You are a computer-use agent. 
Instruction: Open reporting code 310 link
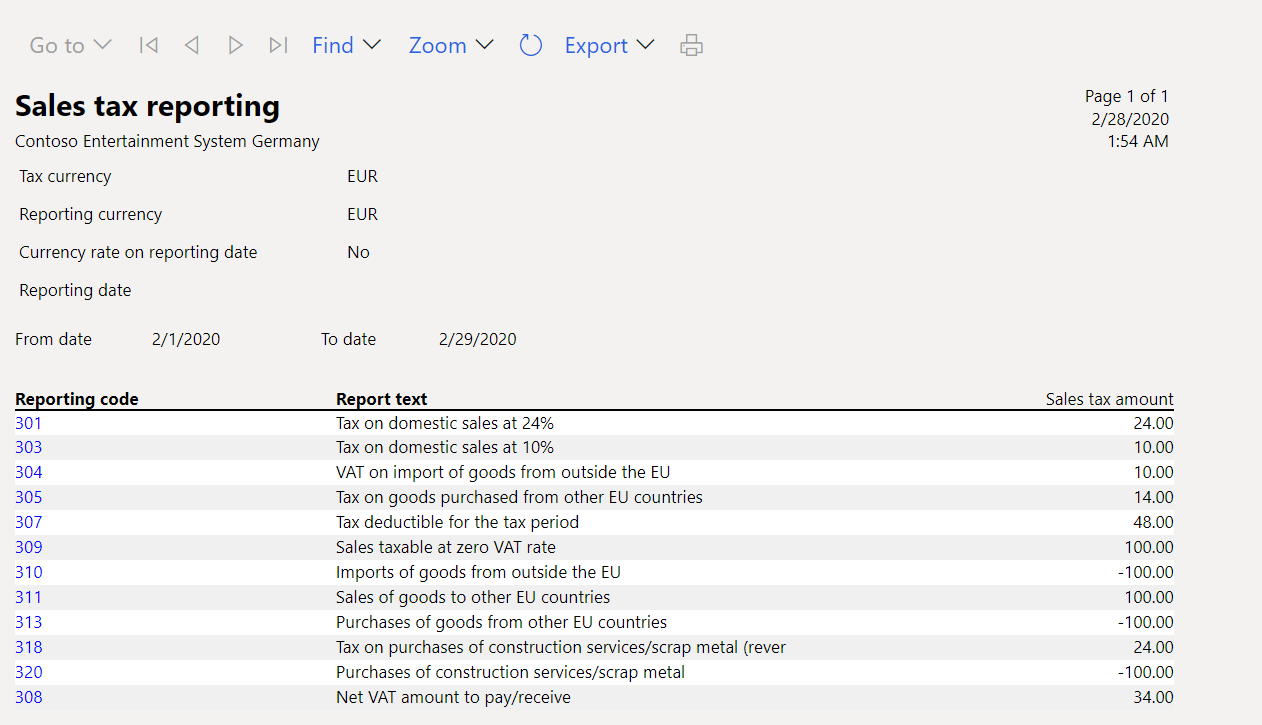(x=29, y=573)
